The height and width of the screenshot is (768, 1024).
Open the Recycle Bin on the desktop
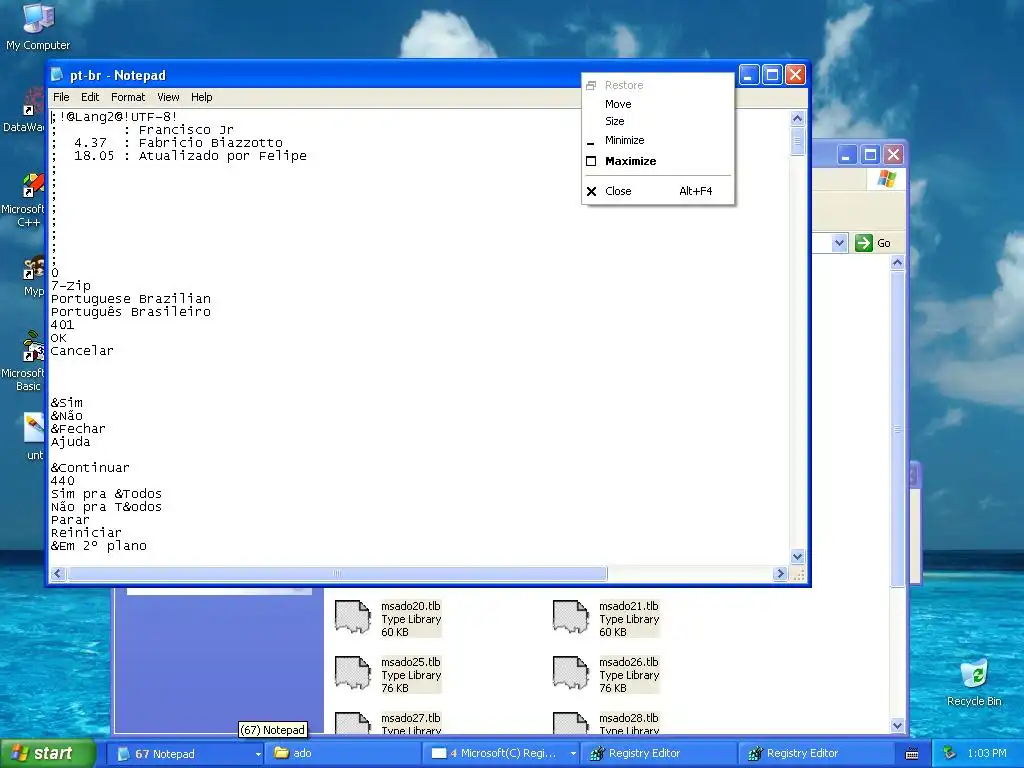click(974, 683)
